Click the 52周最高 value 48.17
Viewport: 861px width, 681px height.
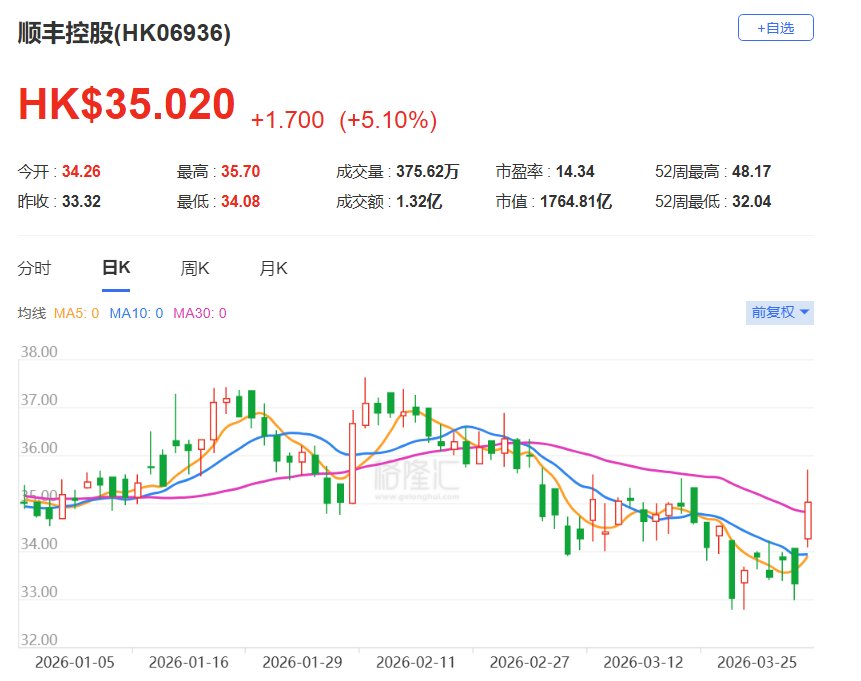tap(752, 172)
